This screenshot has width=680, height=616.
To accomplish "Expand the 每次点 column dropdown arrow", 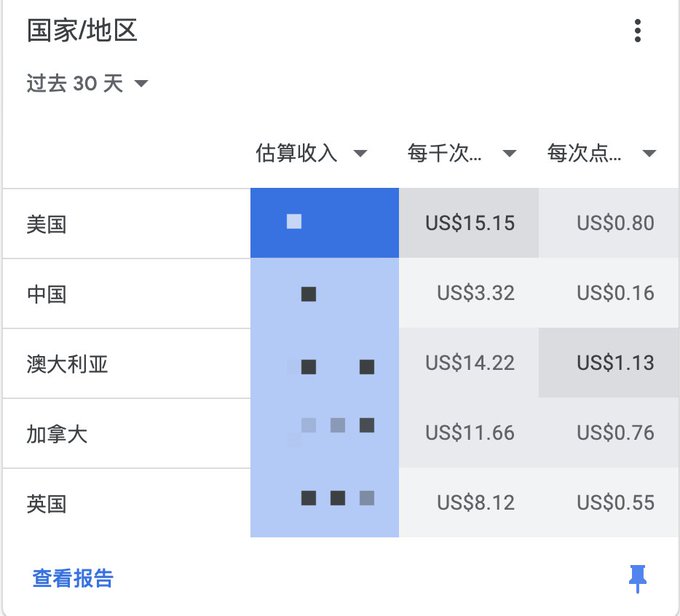I will tap(649, 153).
